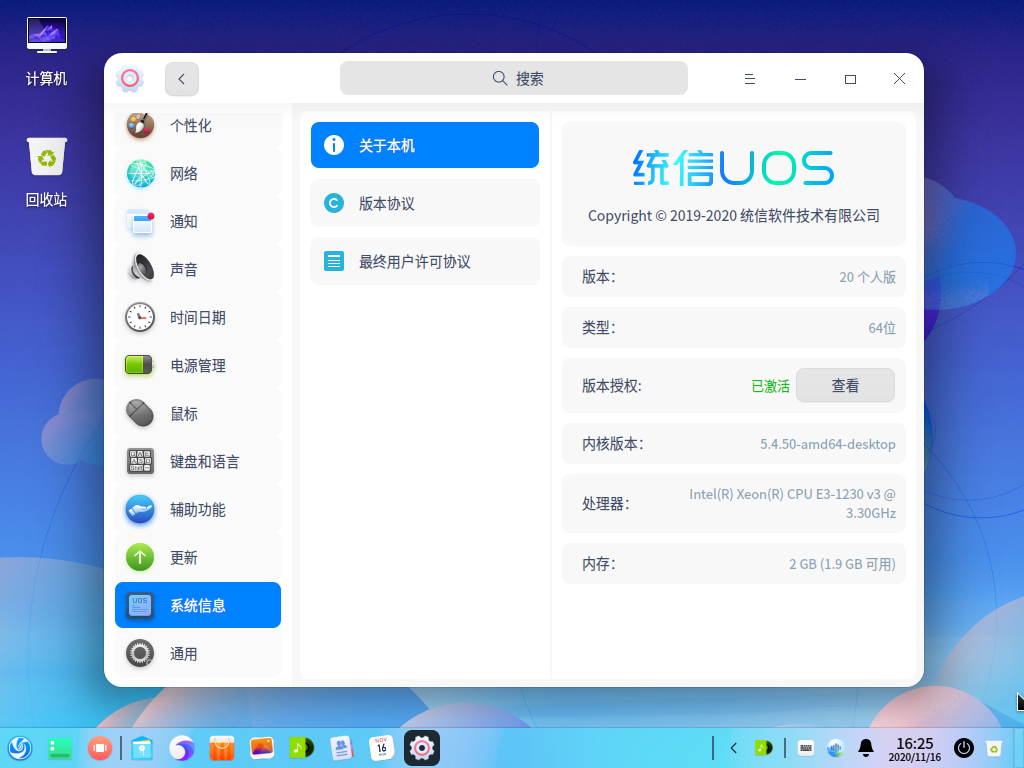Open Network (网络) settings
Image resolution: width=1024 pixels, height=768 pixels.
pos(198,174)
